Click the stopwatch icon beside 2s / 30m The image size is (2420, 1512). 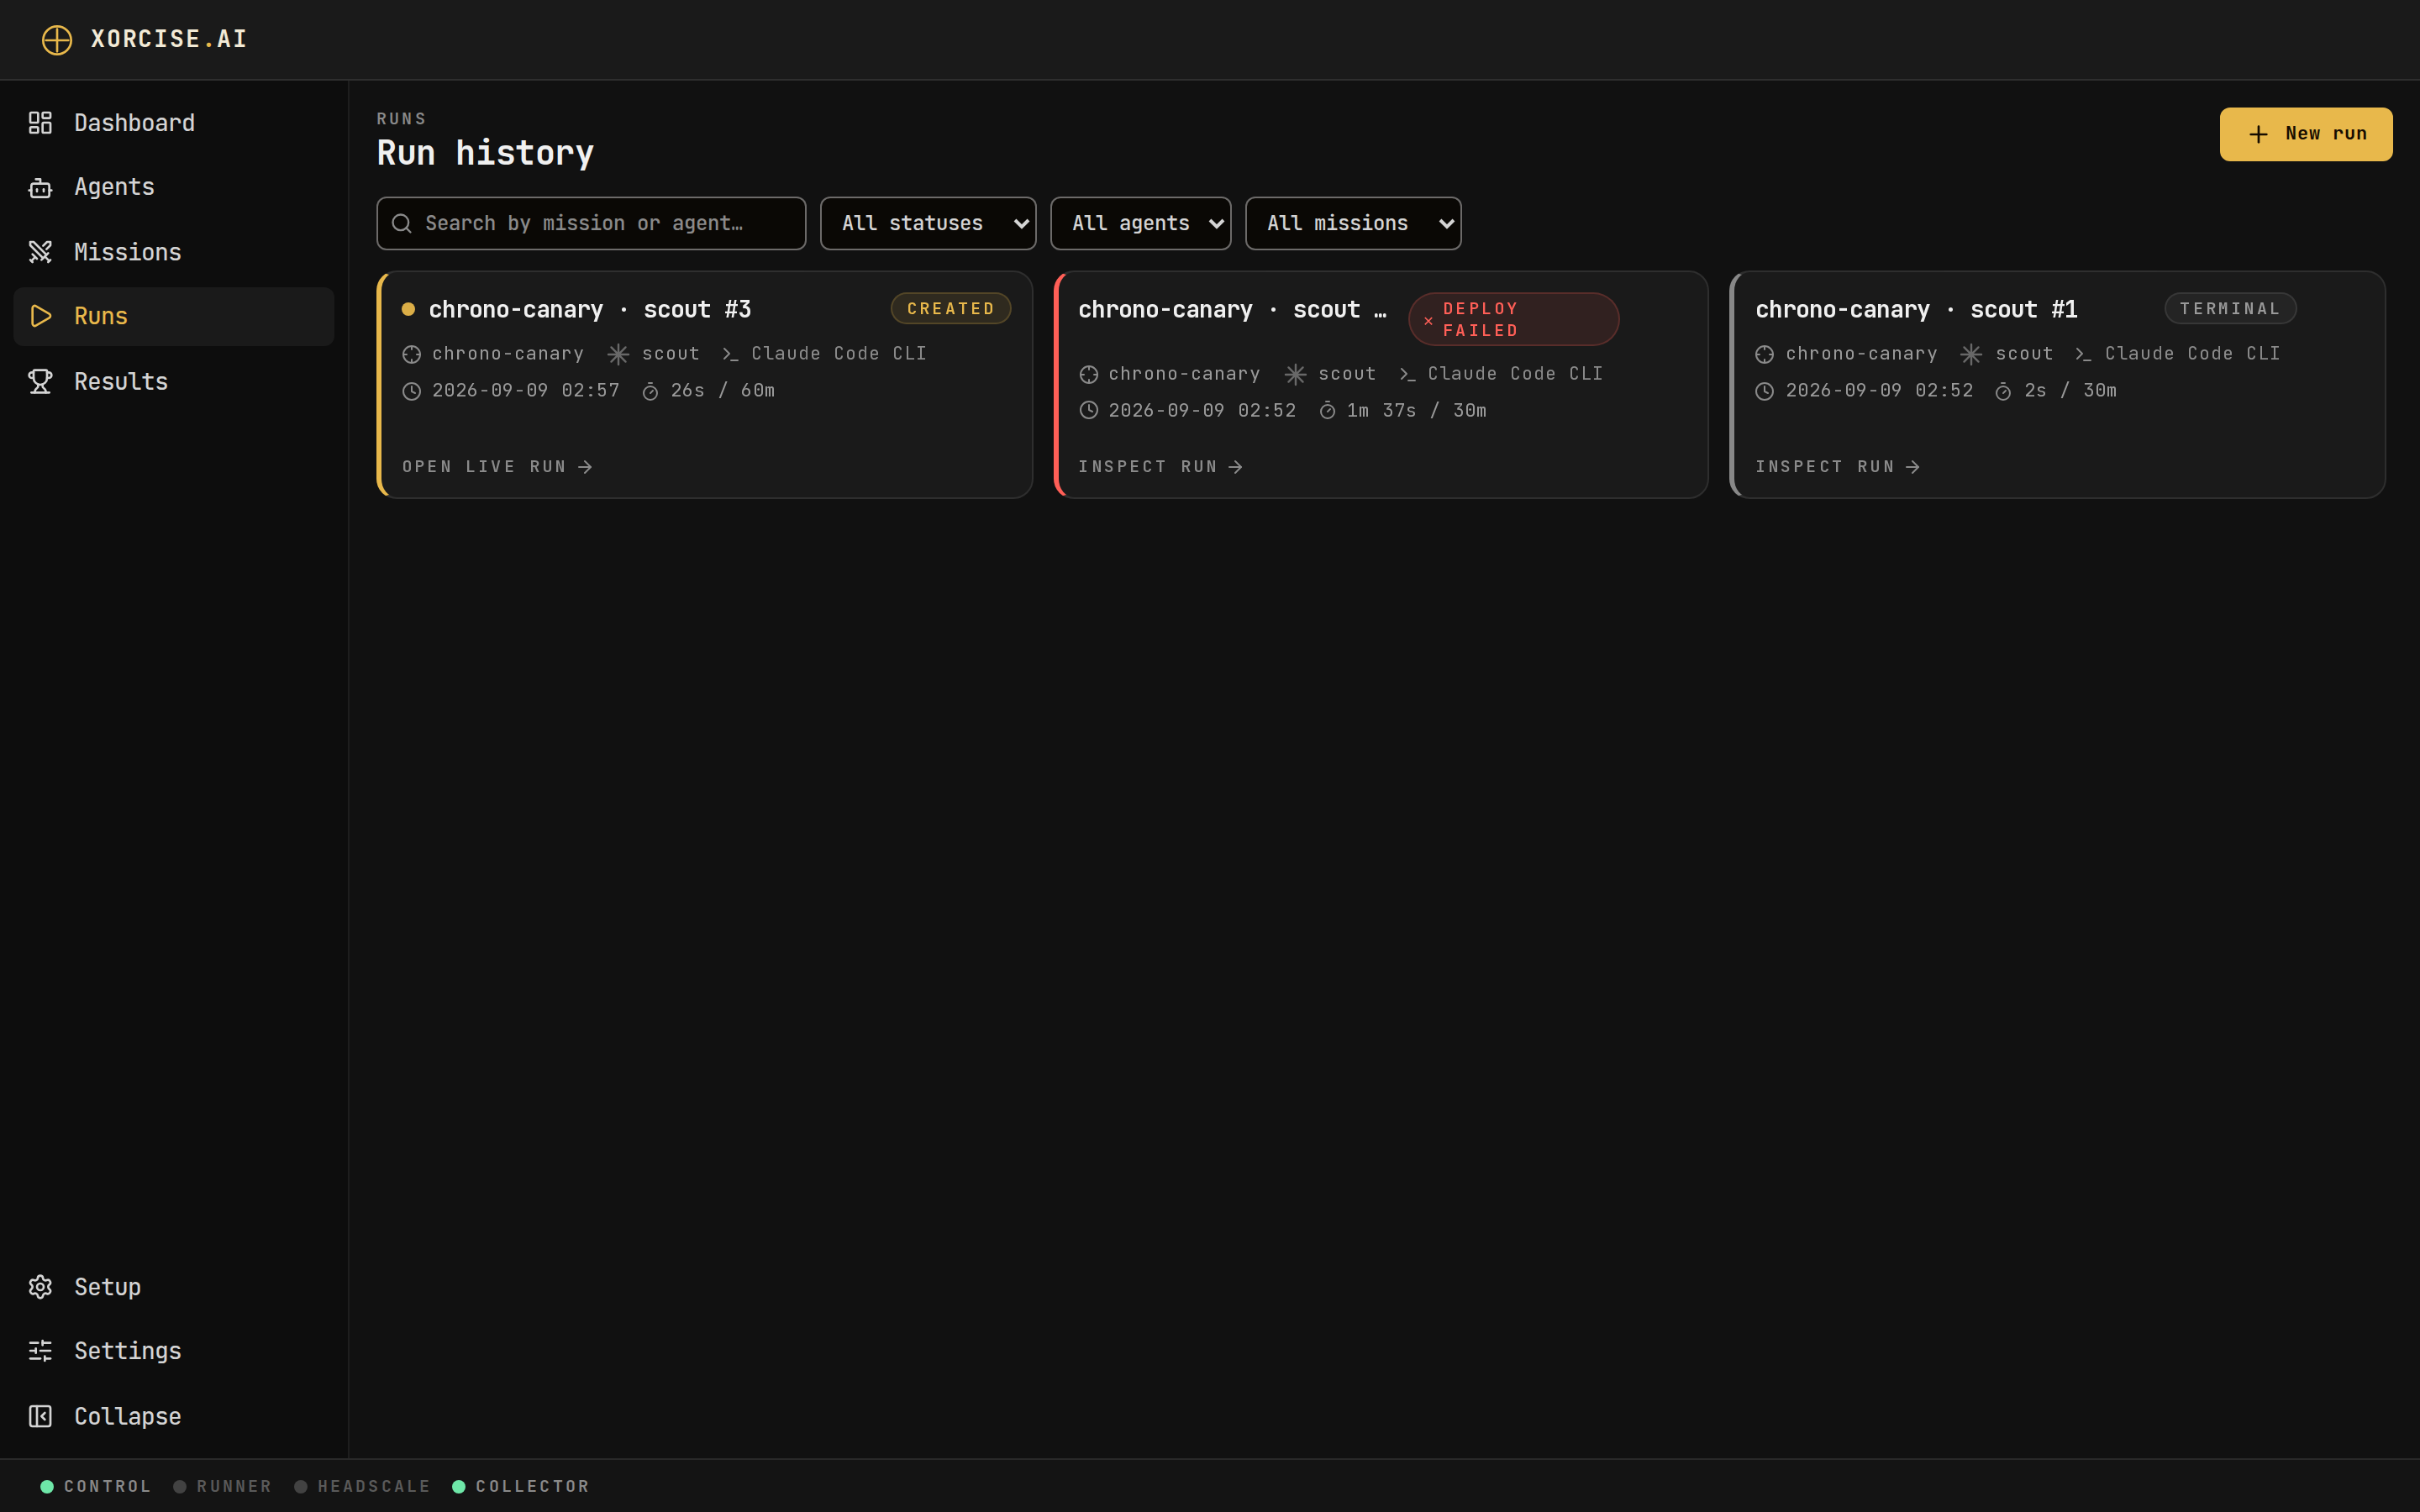tap(2003, 391)
